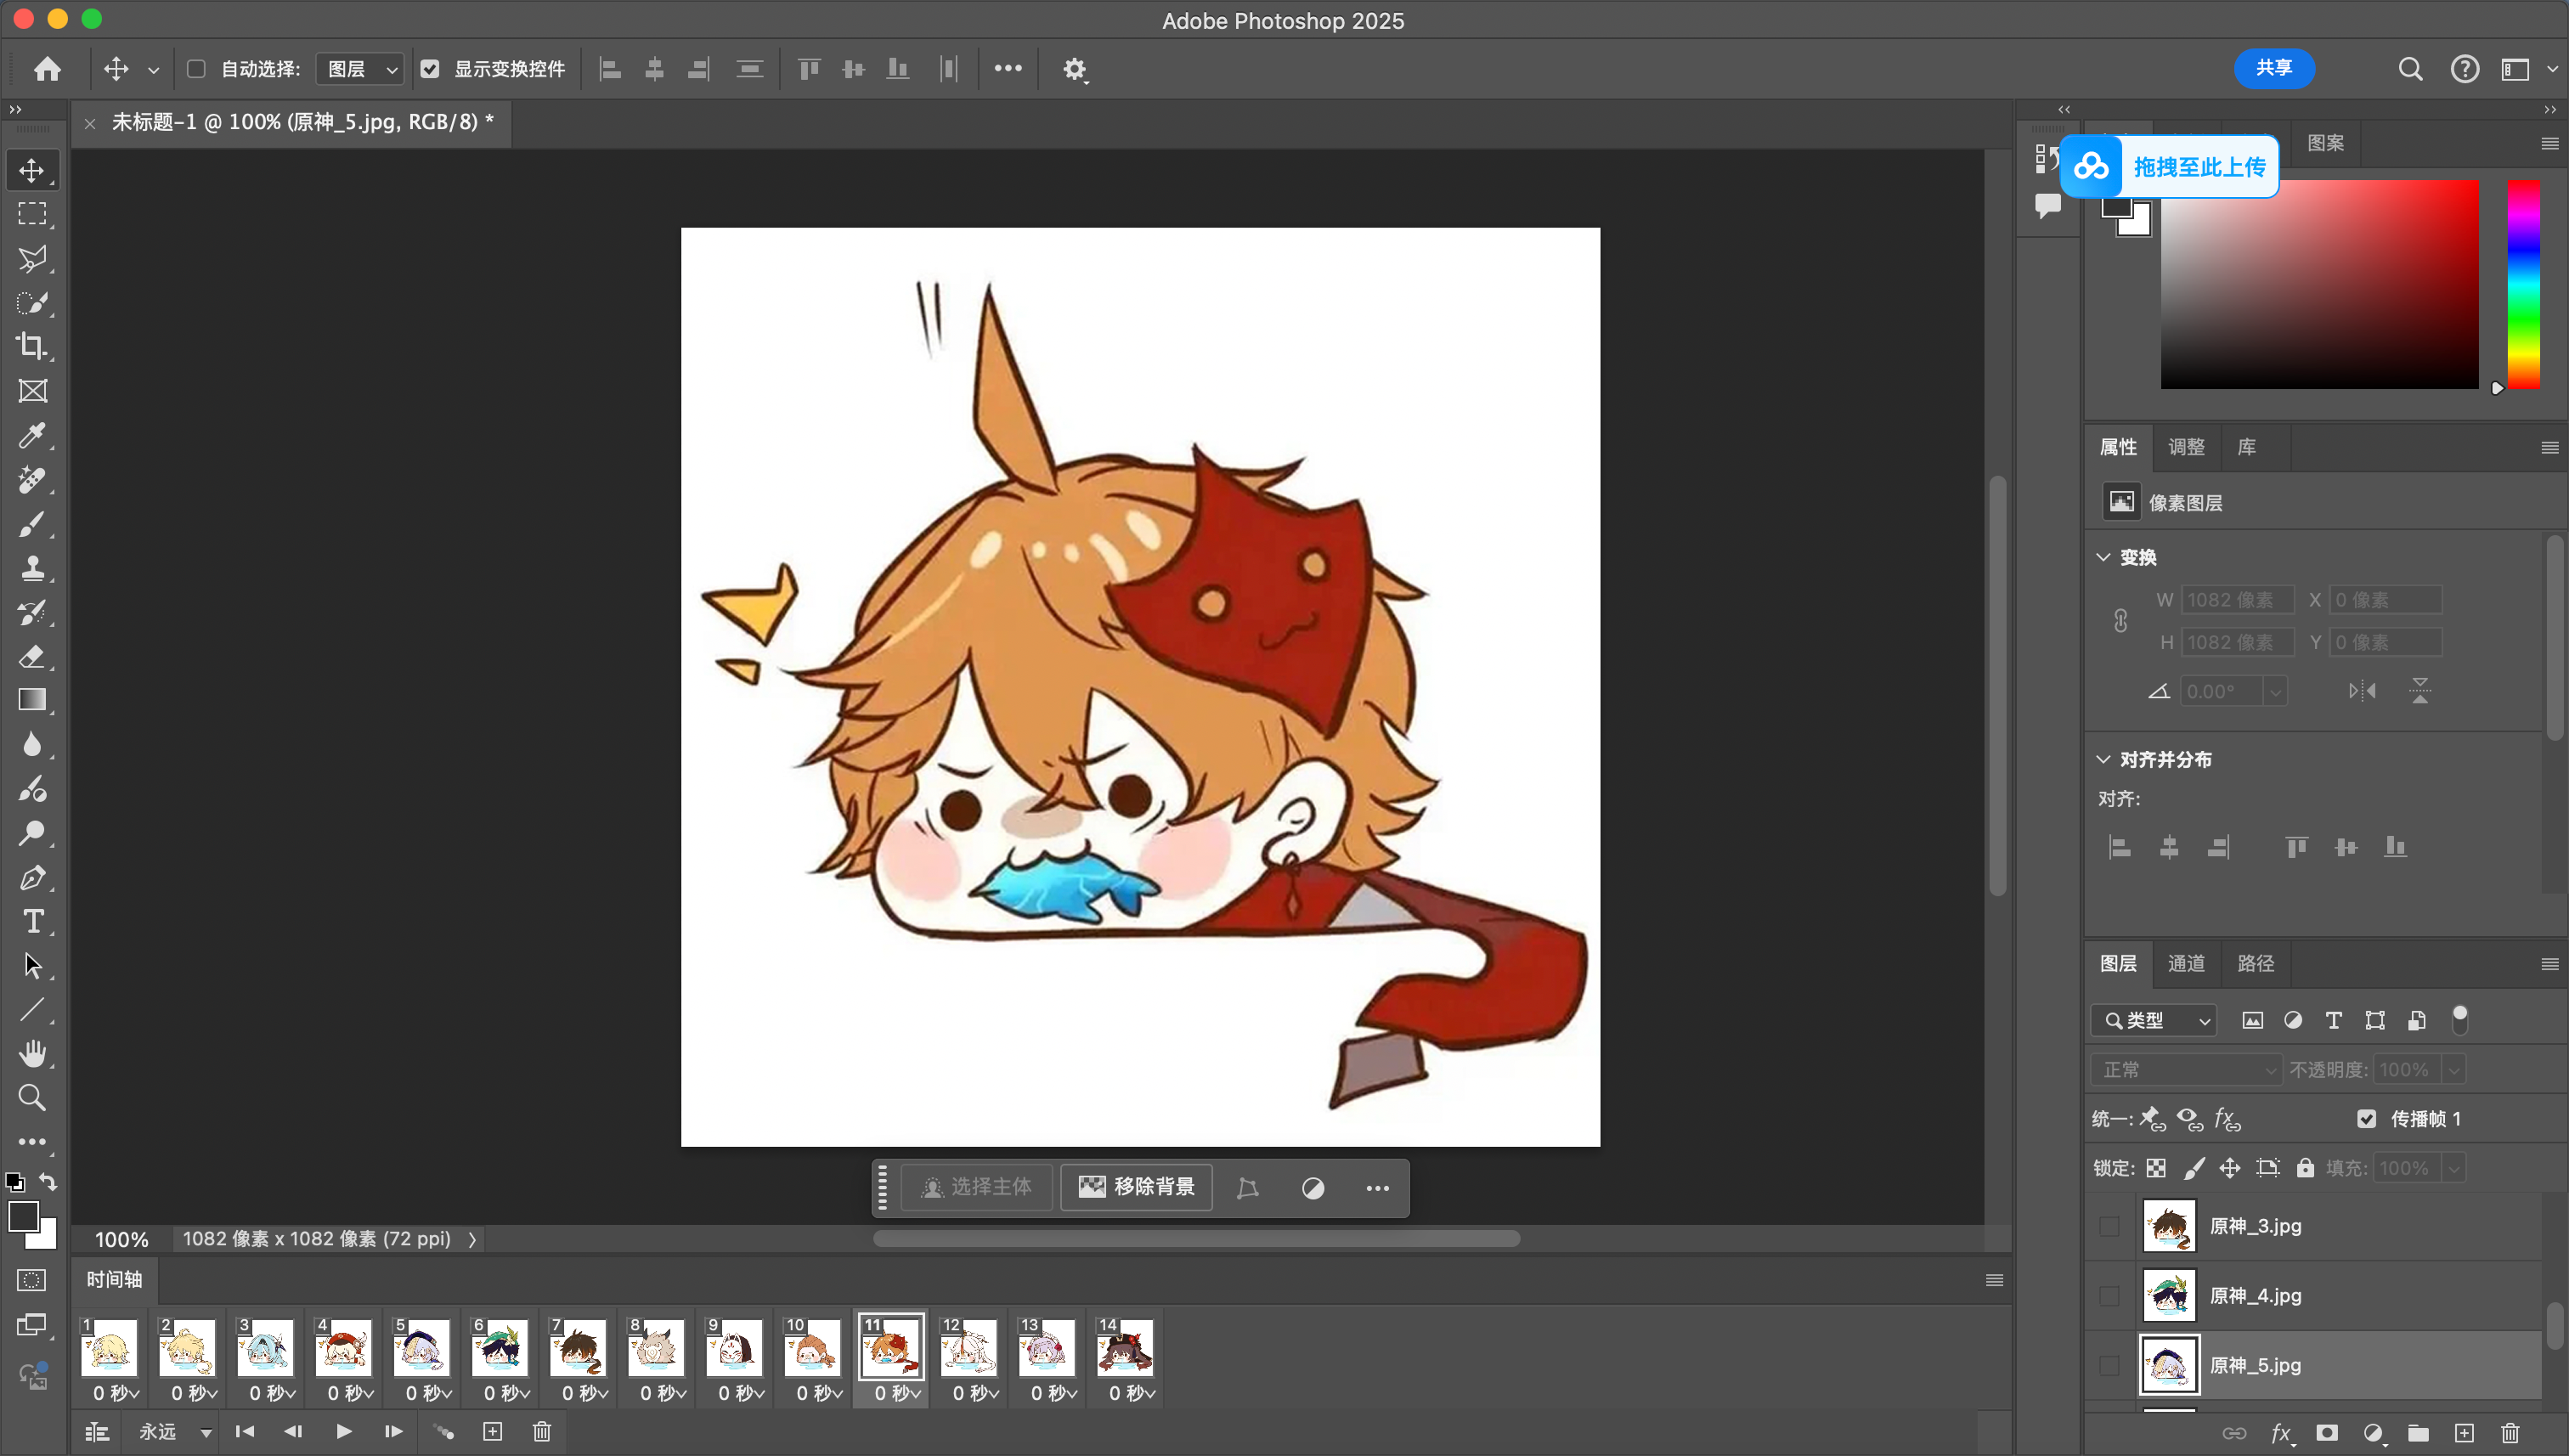The image size is (2569, 1456).
Task: Pick the Brush tool
Action: tap(32, 524)
